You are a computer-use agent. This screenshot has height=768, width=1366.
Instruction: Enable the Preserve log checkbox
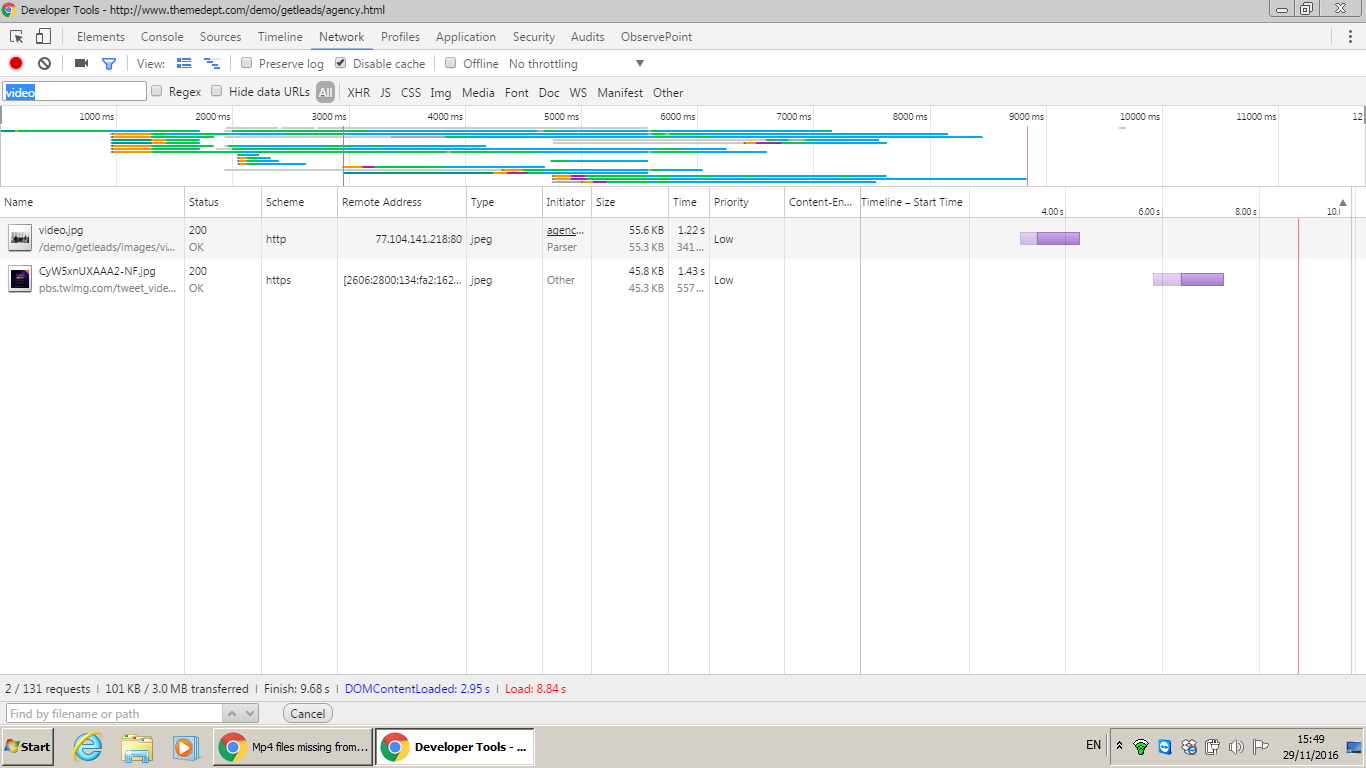pyautogui.click(x=247, y=63)
